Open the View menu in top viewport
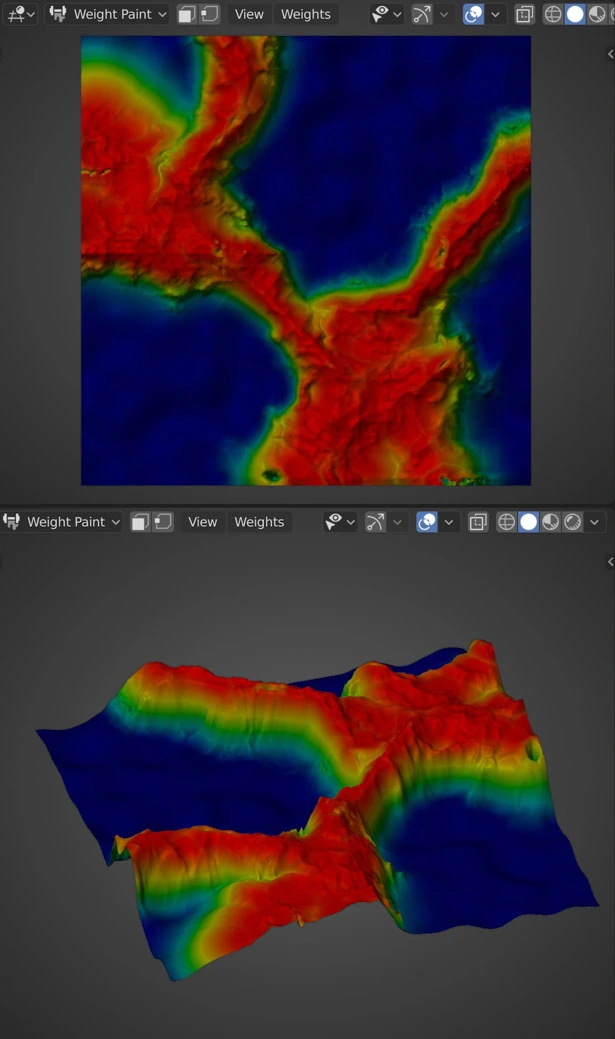Image resolution: width=615 pixels, height=1039 pixels. 249,14
